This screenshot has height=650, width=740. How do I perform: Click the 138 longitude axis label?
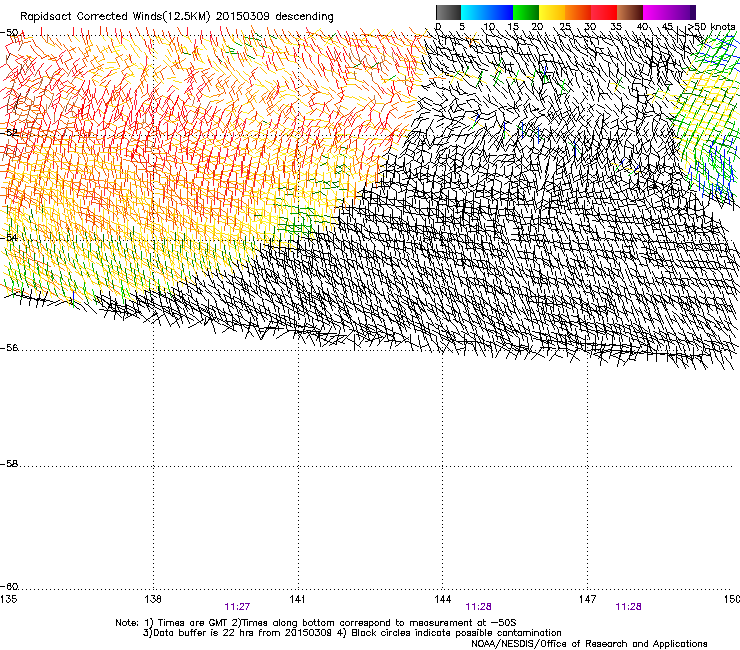[153, 599]
